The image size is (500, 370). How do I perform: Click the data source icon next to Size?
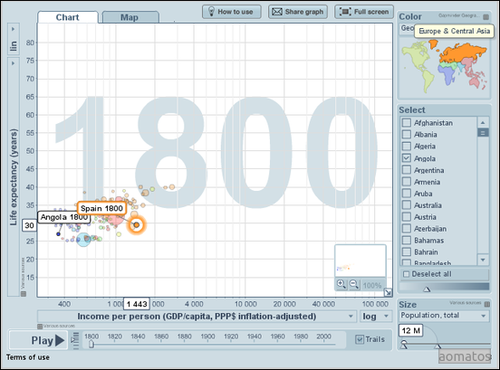pyautogui.click(x=487, y=304)
